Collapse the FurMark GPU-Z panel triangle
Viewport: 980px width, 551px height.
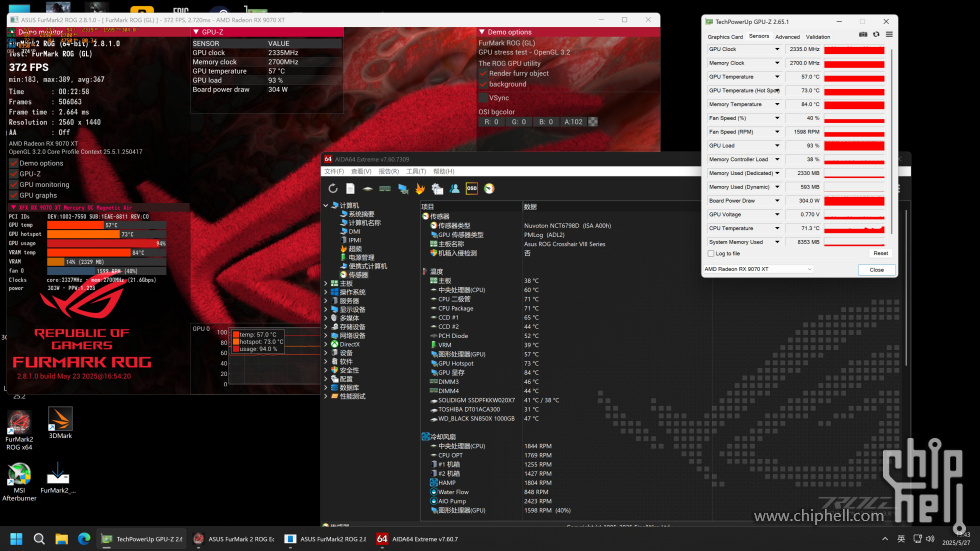coord(196,32)
